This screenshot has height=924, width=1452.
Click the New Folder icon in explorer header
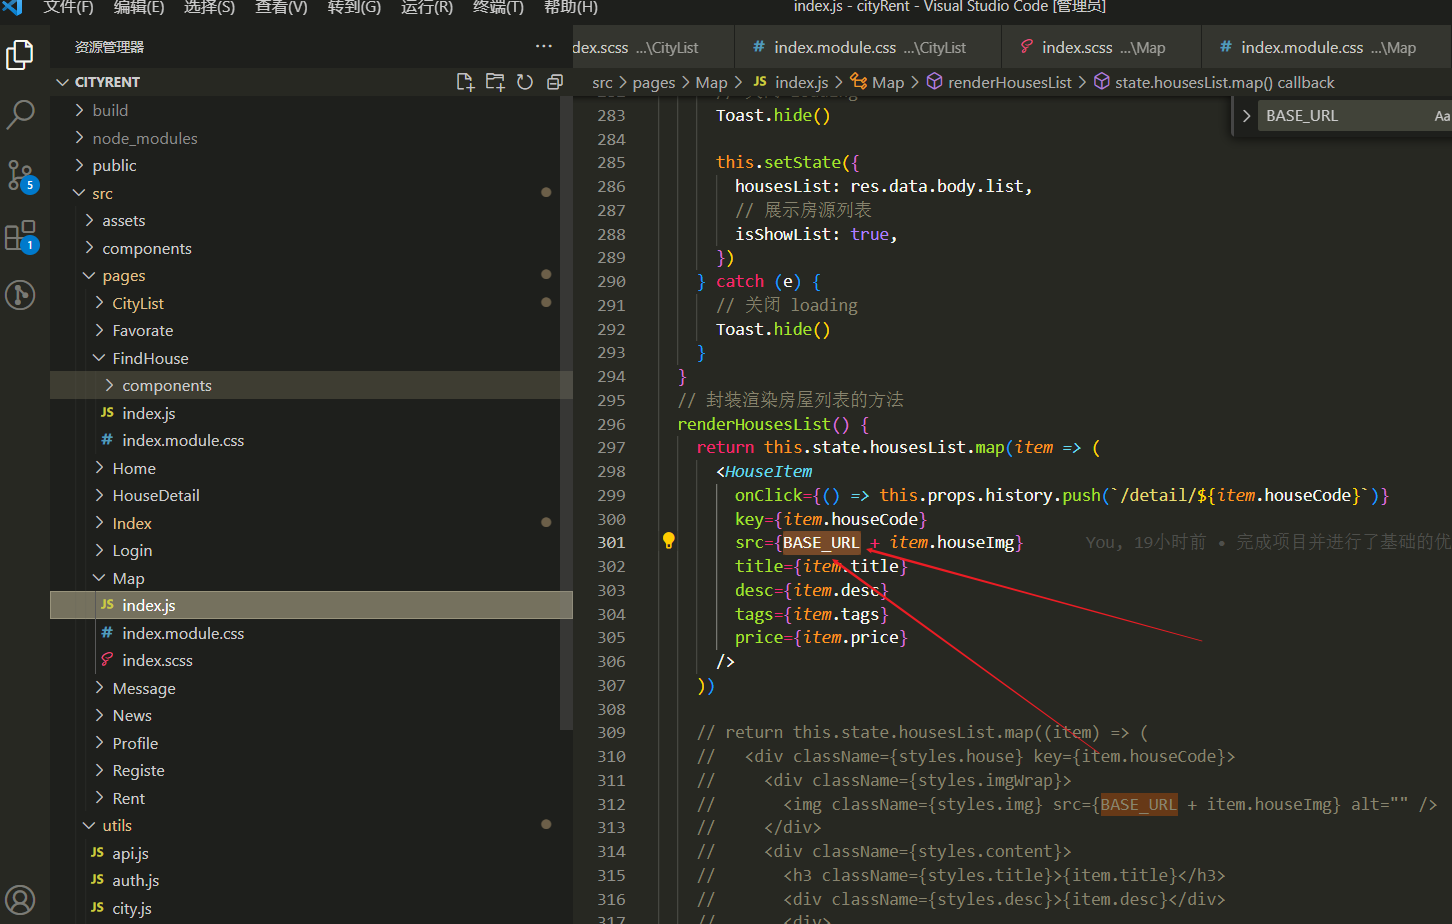pos(495,82)
